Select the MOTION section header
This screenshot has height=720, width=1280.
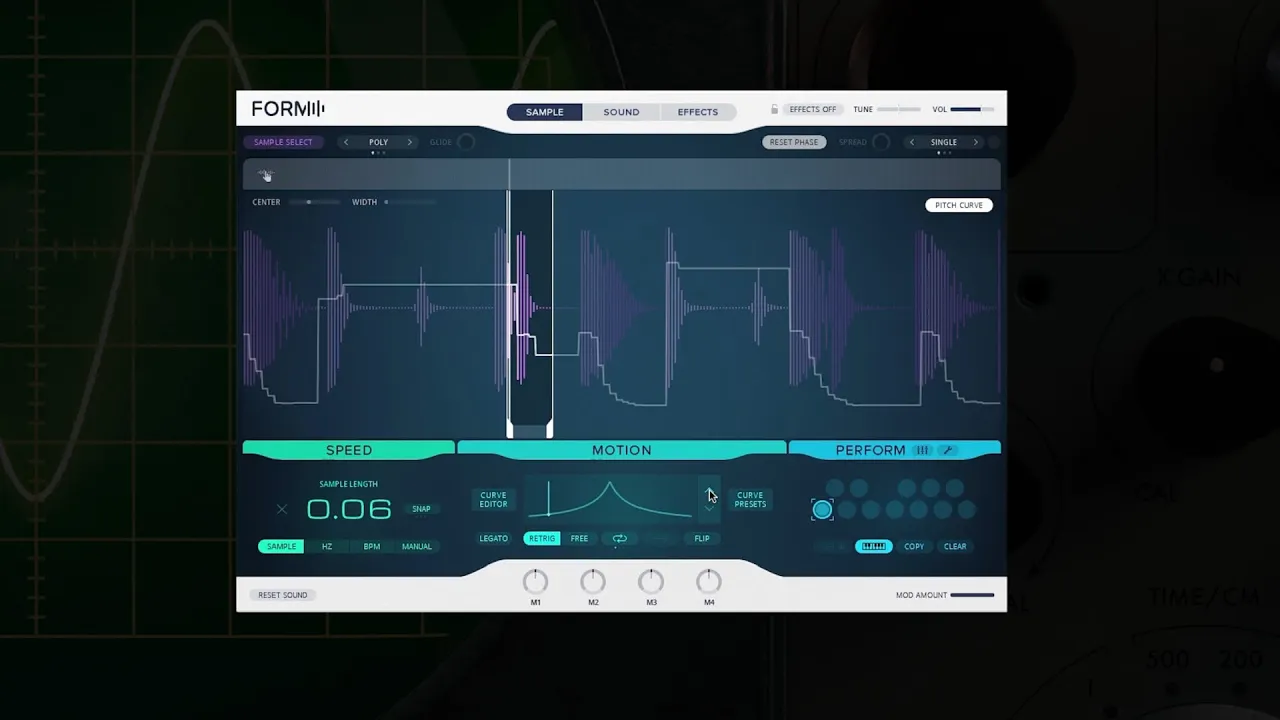tap(622, 450)
